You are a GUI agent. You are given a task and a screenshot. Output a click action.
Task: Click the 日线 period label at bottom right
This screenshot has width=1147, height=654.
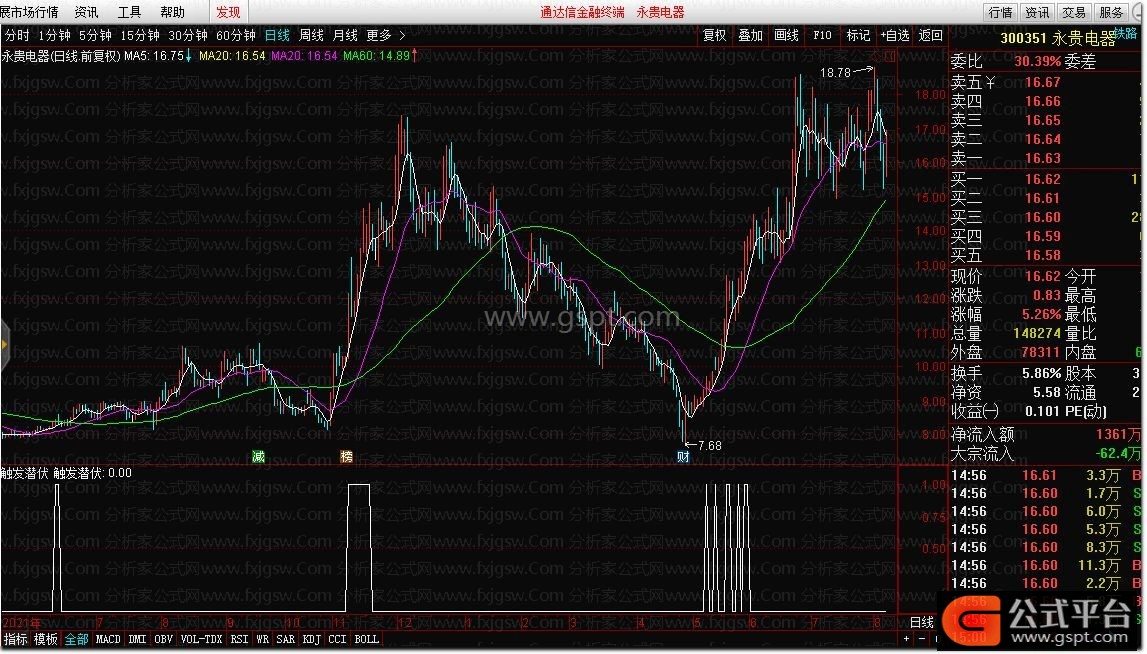click(922, 622)
